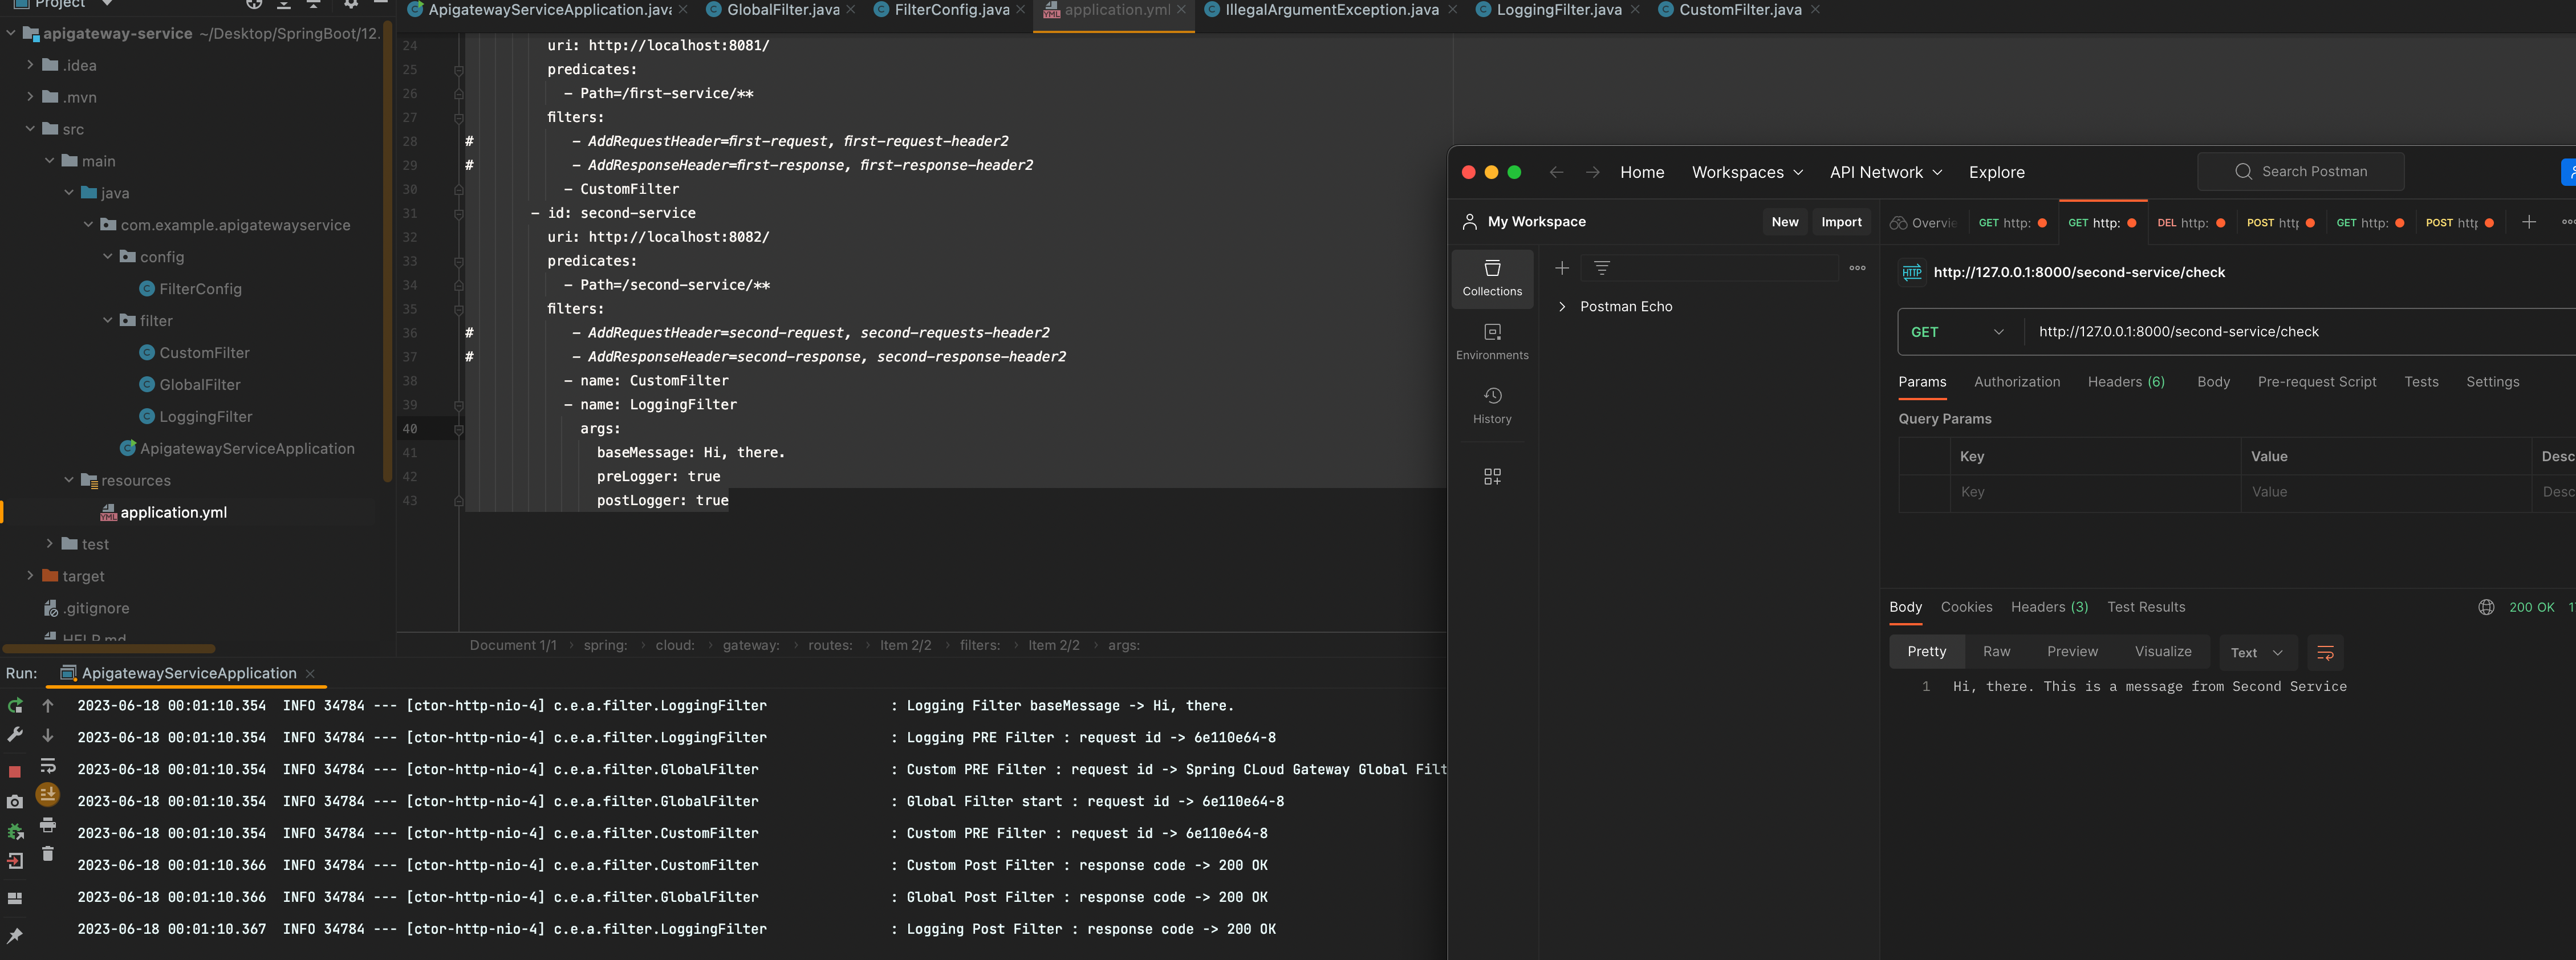Click plus to create new collection
This screenshot has height=960, width=2576.
click(x=1562, y=268)
